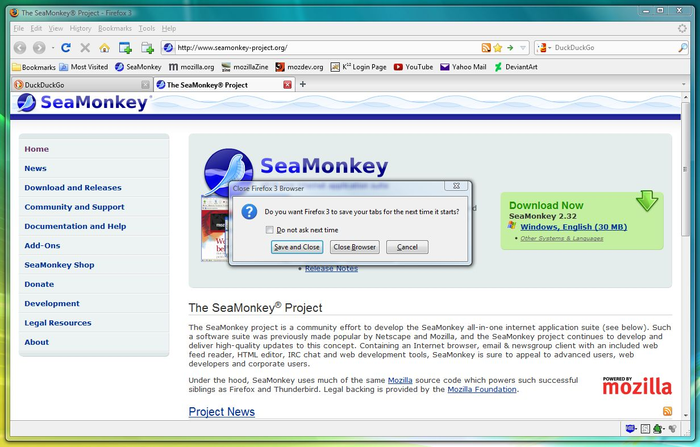The image size is (700, 447).
Task: Open the File menu
Action: click(19, 28)
